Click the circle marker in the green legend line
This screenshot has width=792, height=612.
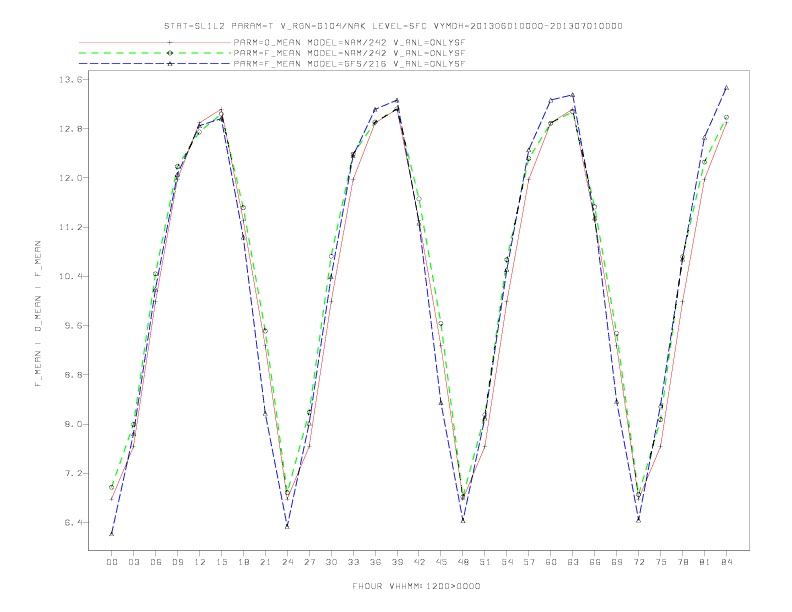click(x=170, y=53)
